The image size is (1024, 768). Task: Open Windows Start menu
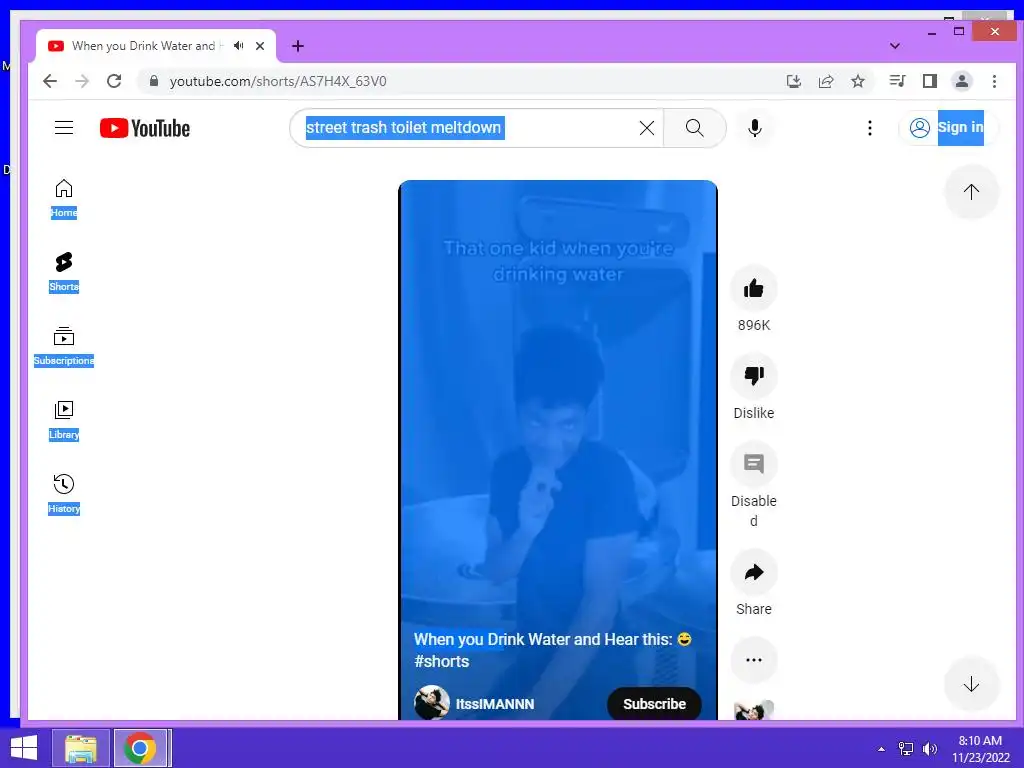(24, 748)
